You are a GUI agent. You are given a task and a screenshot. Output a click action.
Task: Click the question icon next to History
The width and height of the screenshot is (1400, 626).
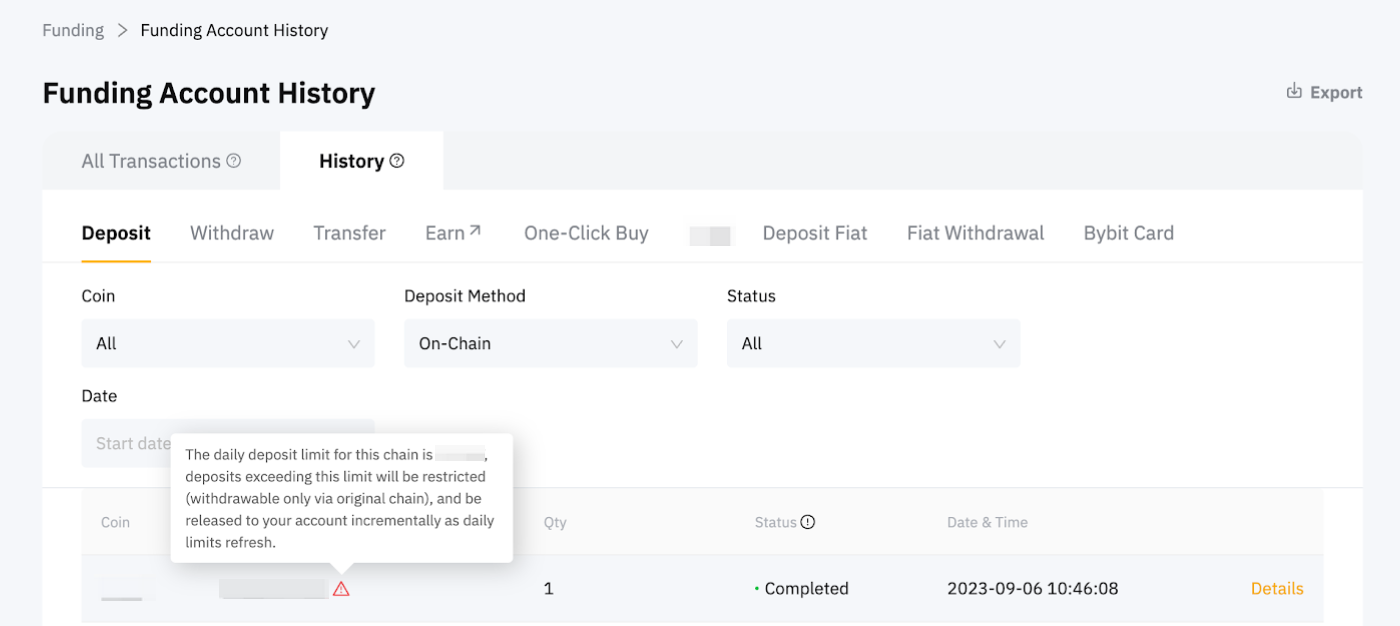click(397, 161)
